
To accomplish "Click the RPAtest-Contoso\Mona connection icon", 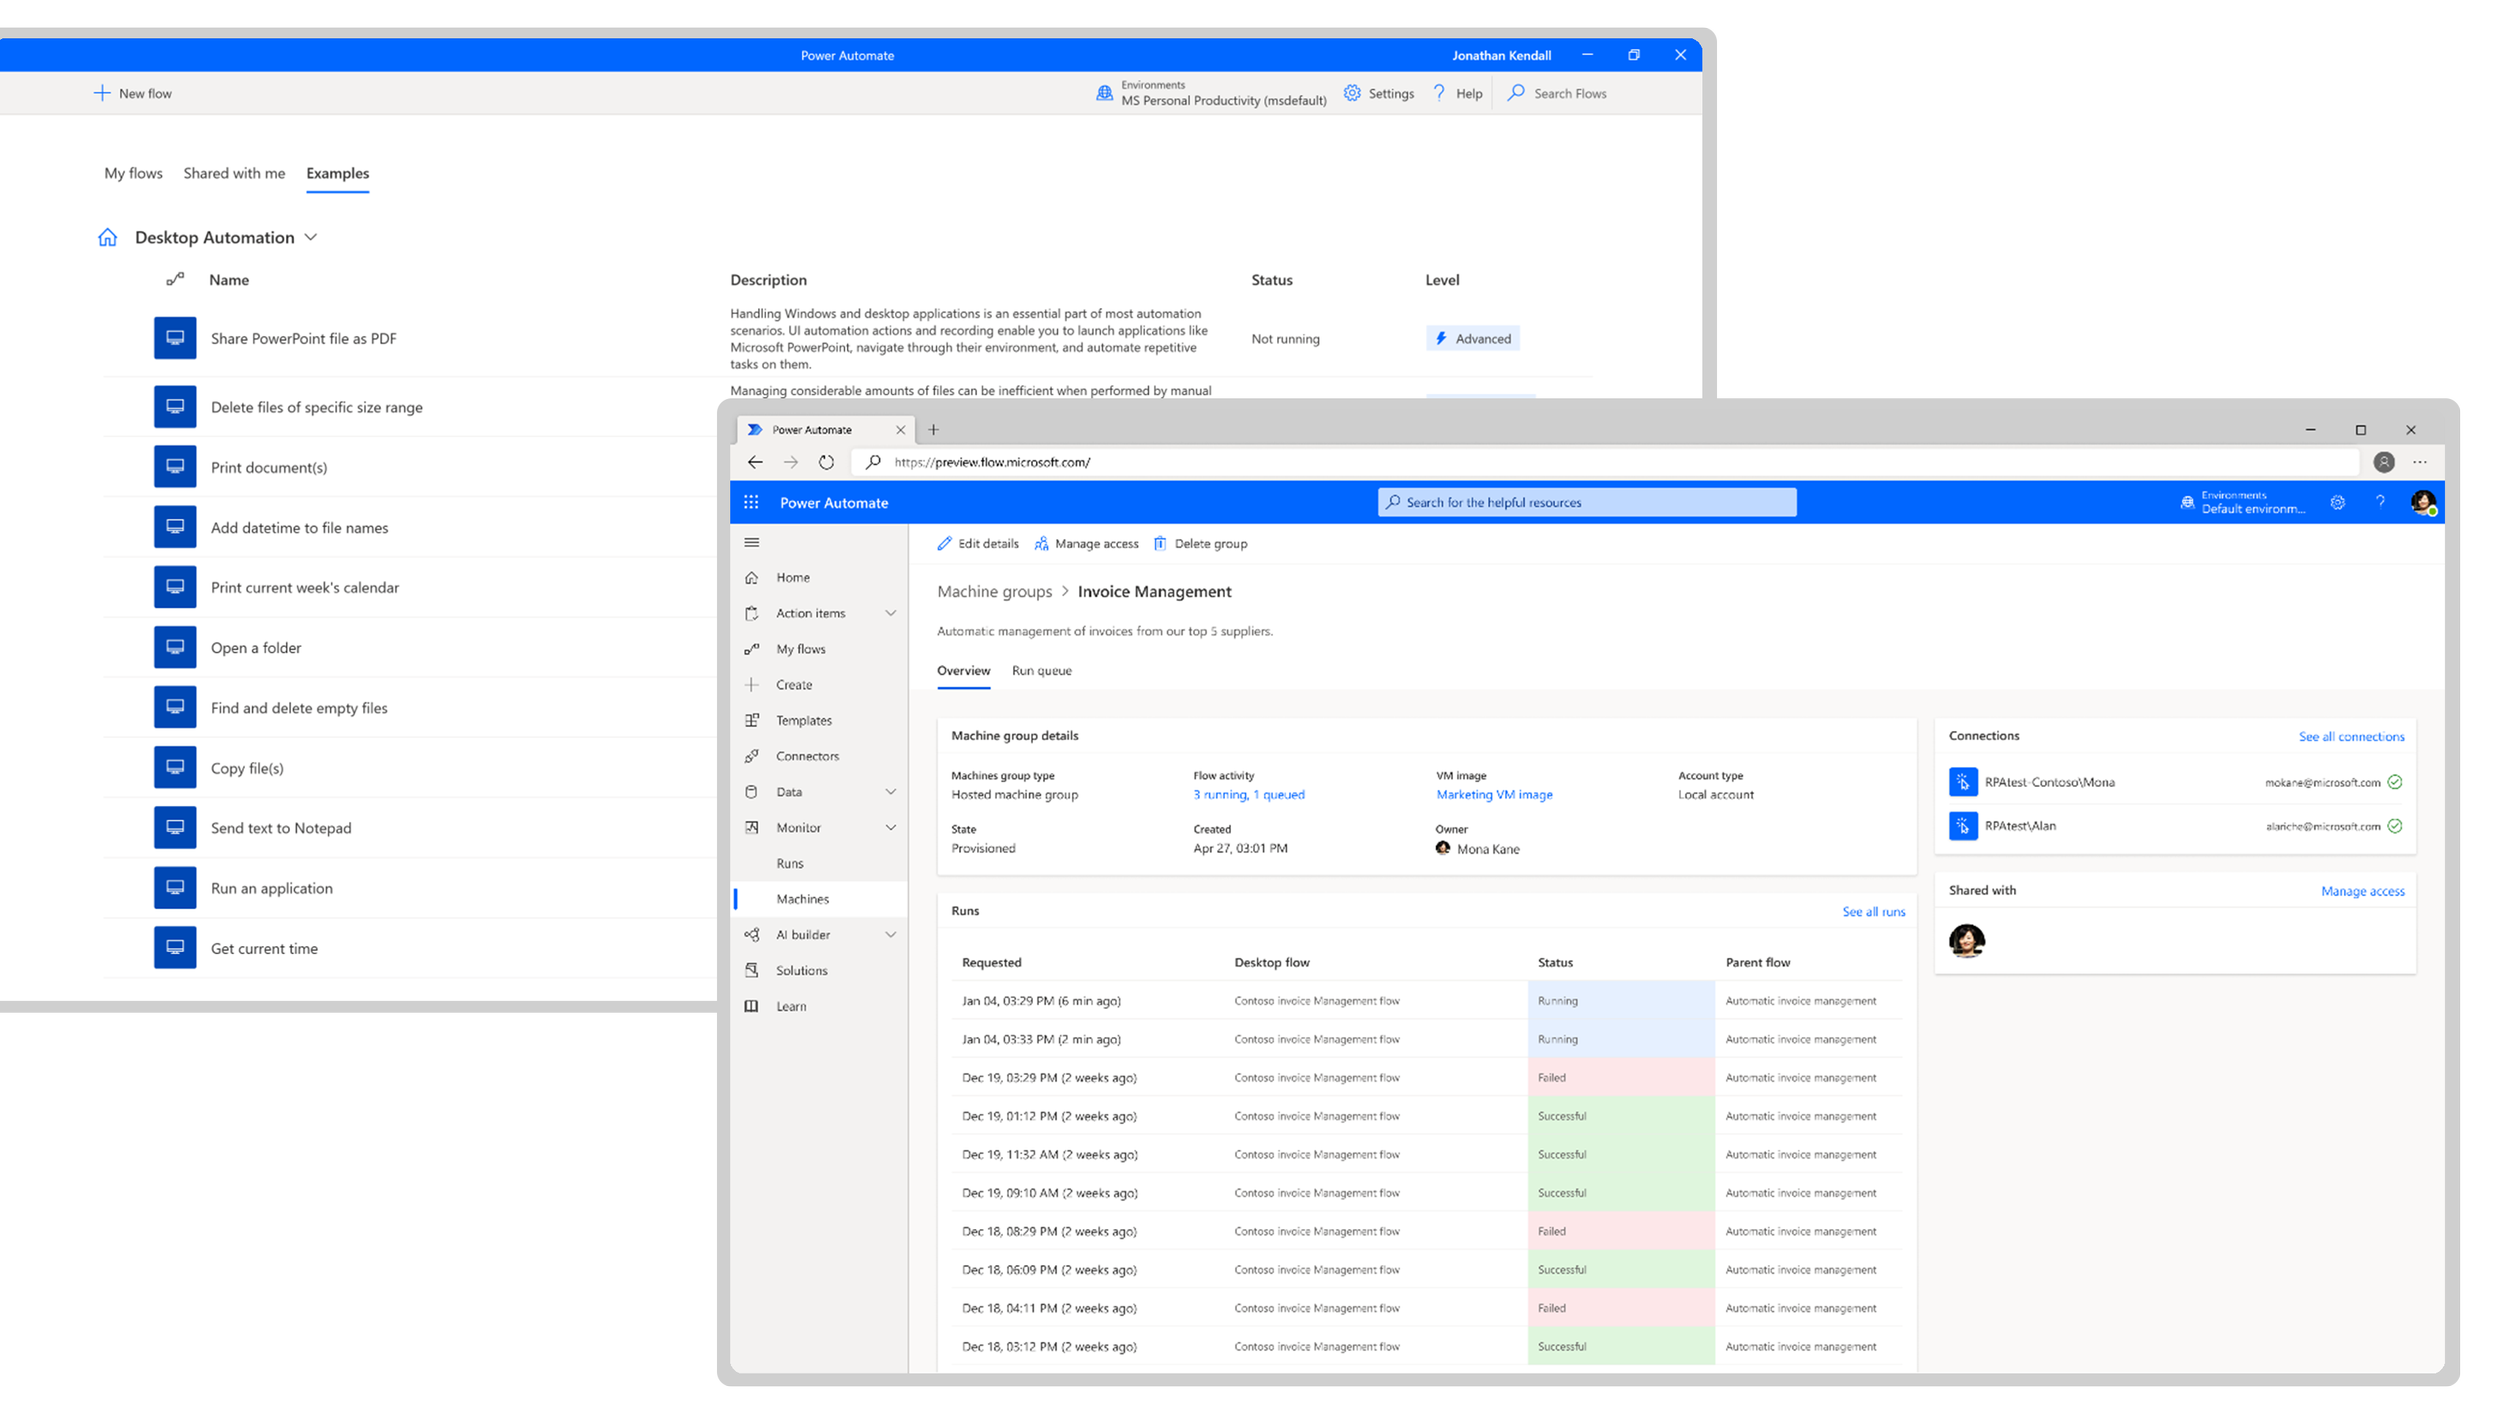I will [x=1963, y=782].
